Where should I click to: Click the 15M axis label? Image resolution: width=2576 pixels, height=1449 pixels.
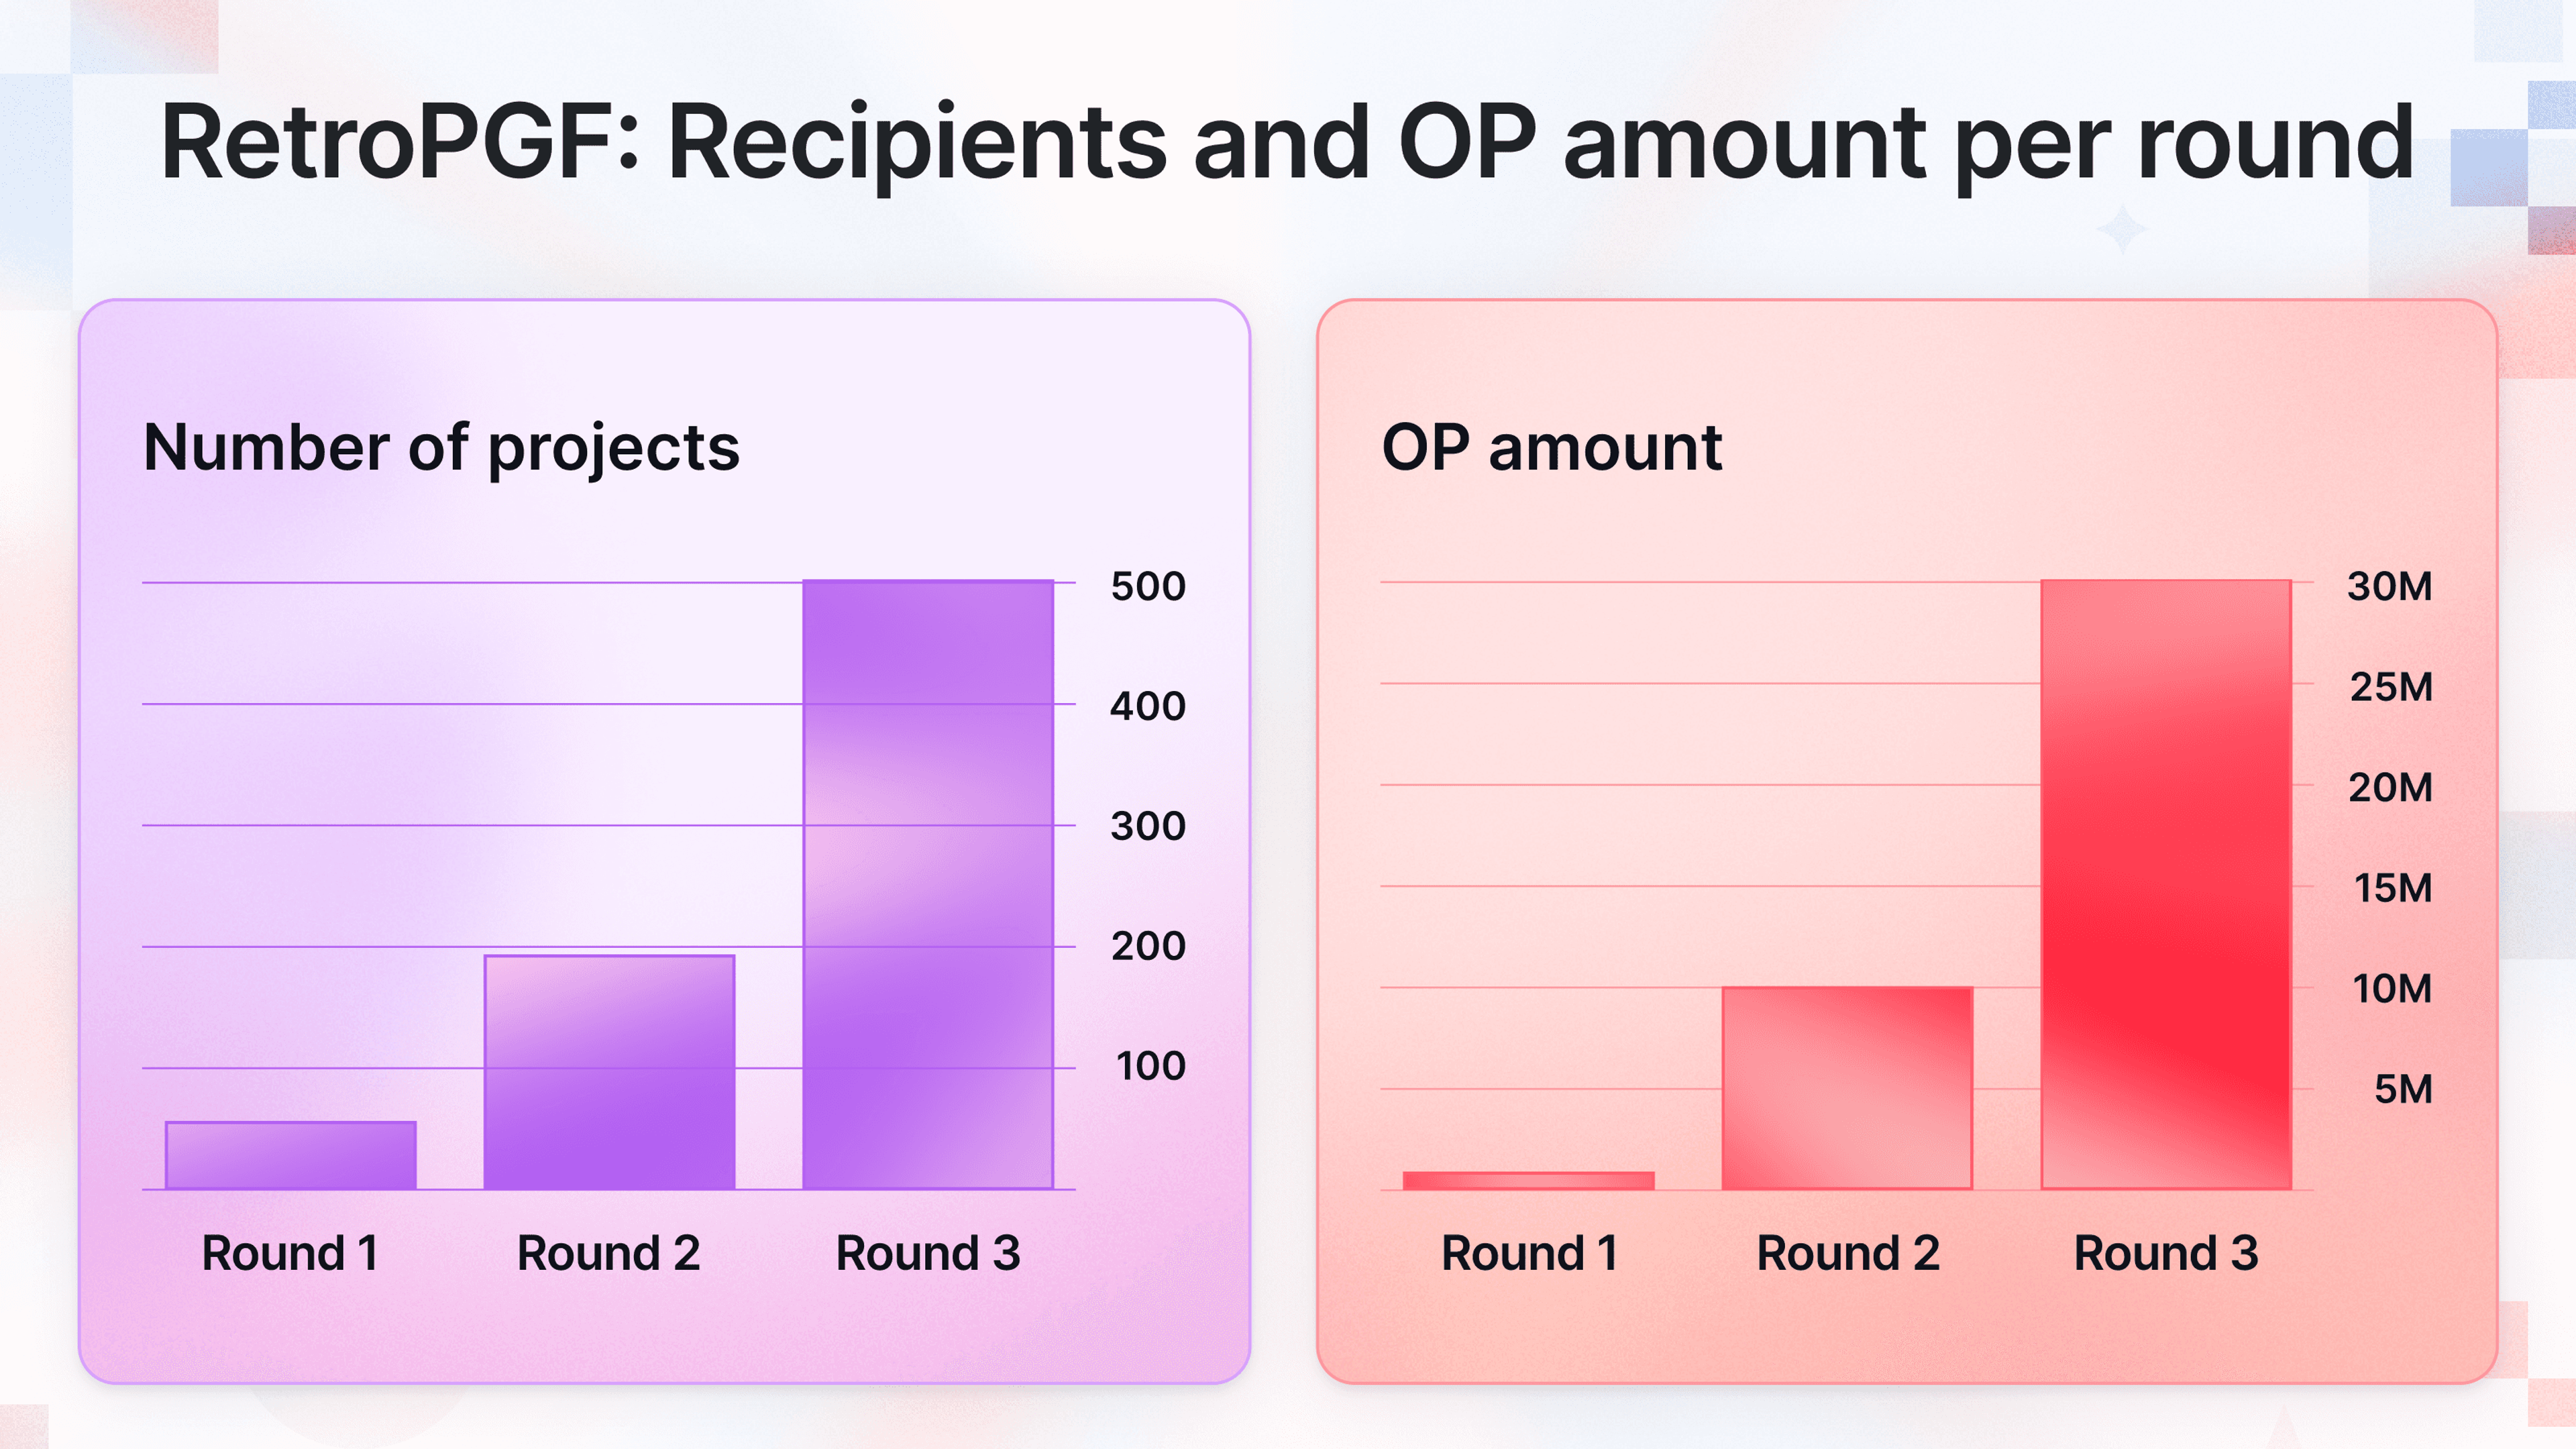[2393, 888]
